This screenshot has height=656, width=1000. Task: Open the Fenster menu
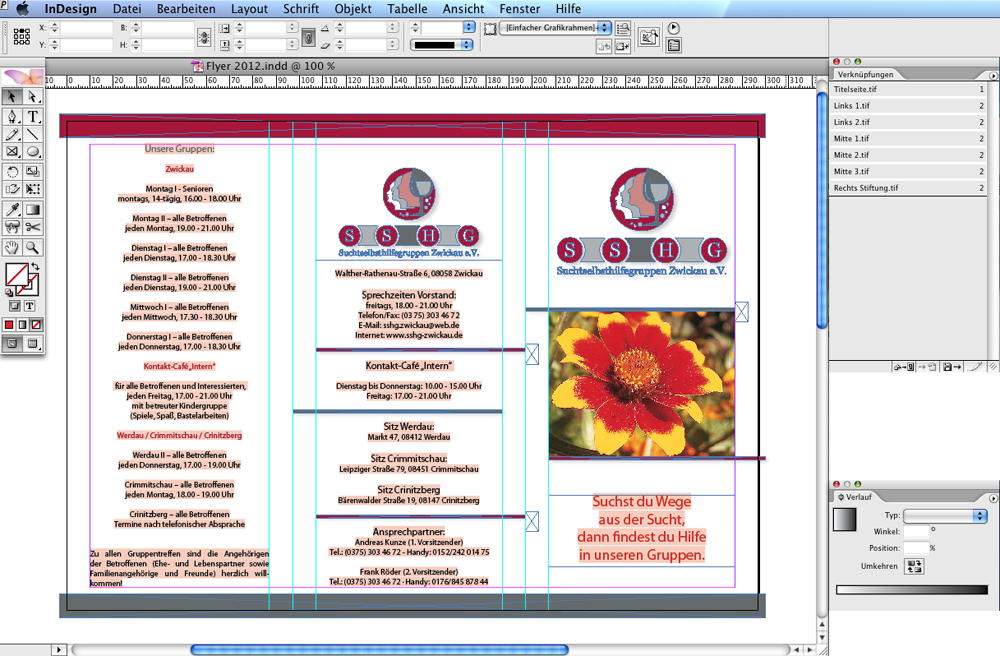pos(519,9)
